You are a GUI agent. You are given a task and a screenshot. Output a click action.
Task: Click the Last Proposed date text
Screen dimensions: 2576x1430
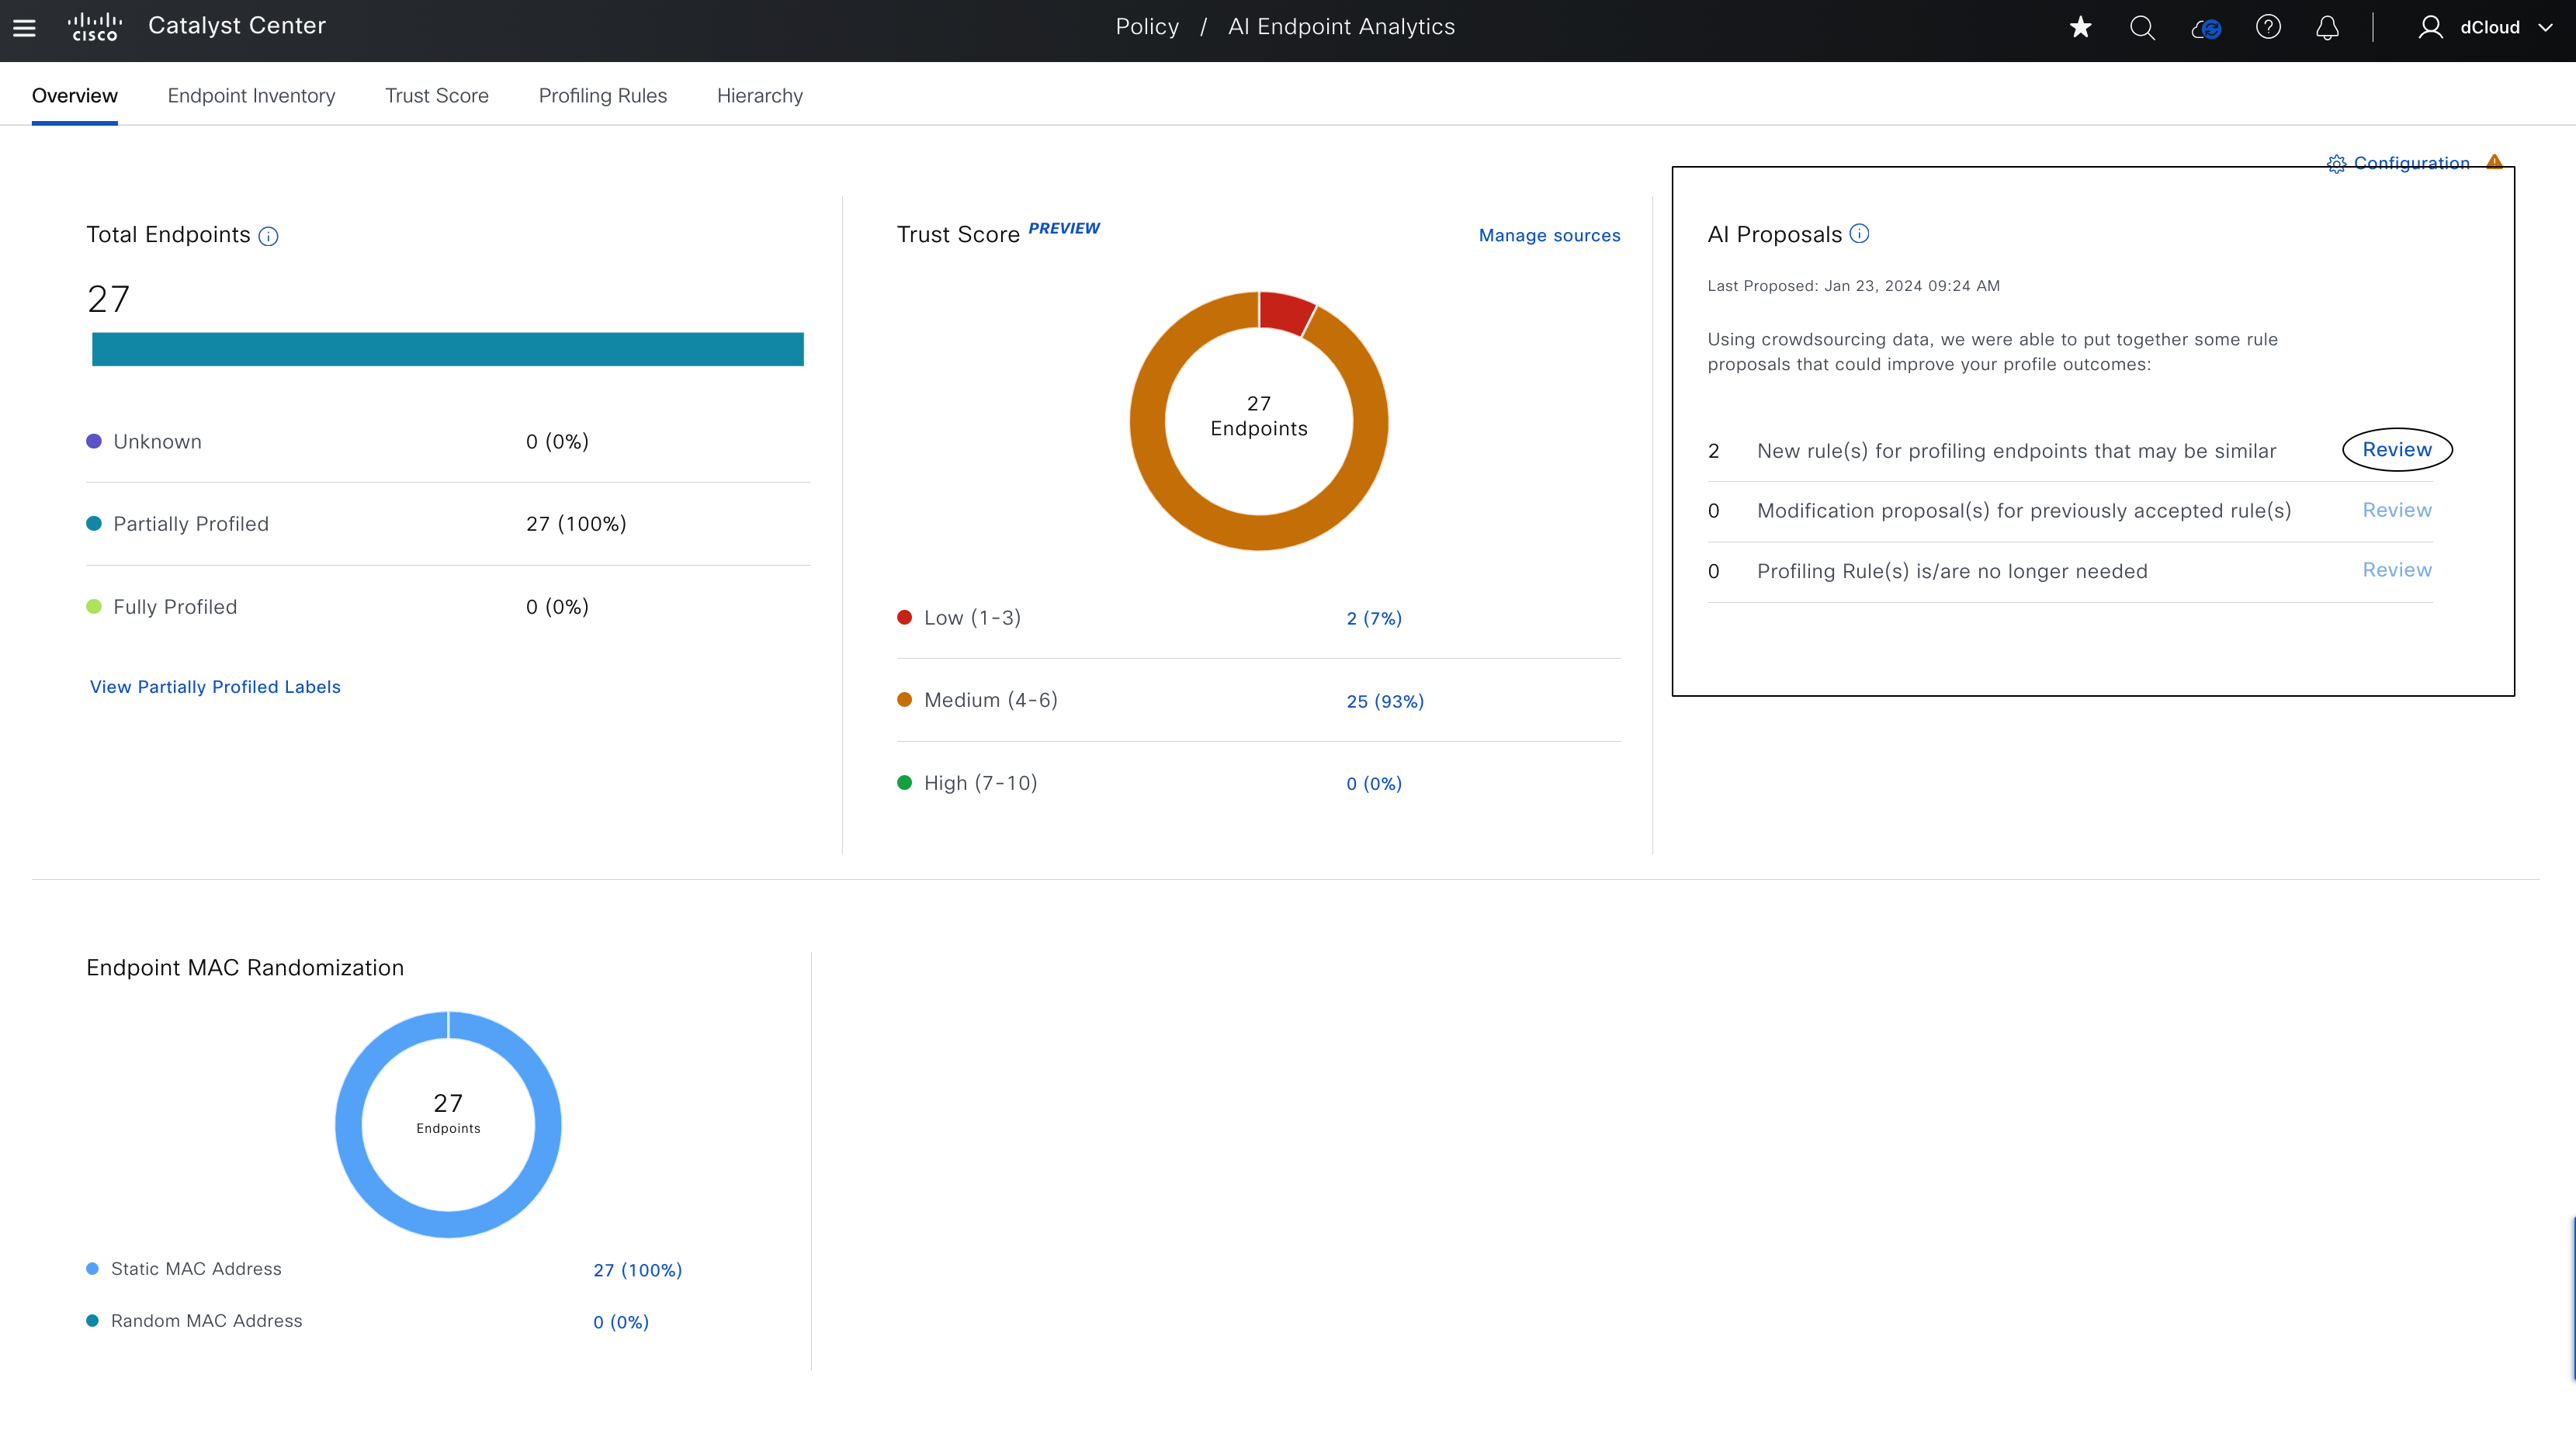[1853, 286]
